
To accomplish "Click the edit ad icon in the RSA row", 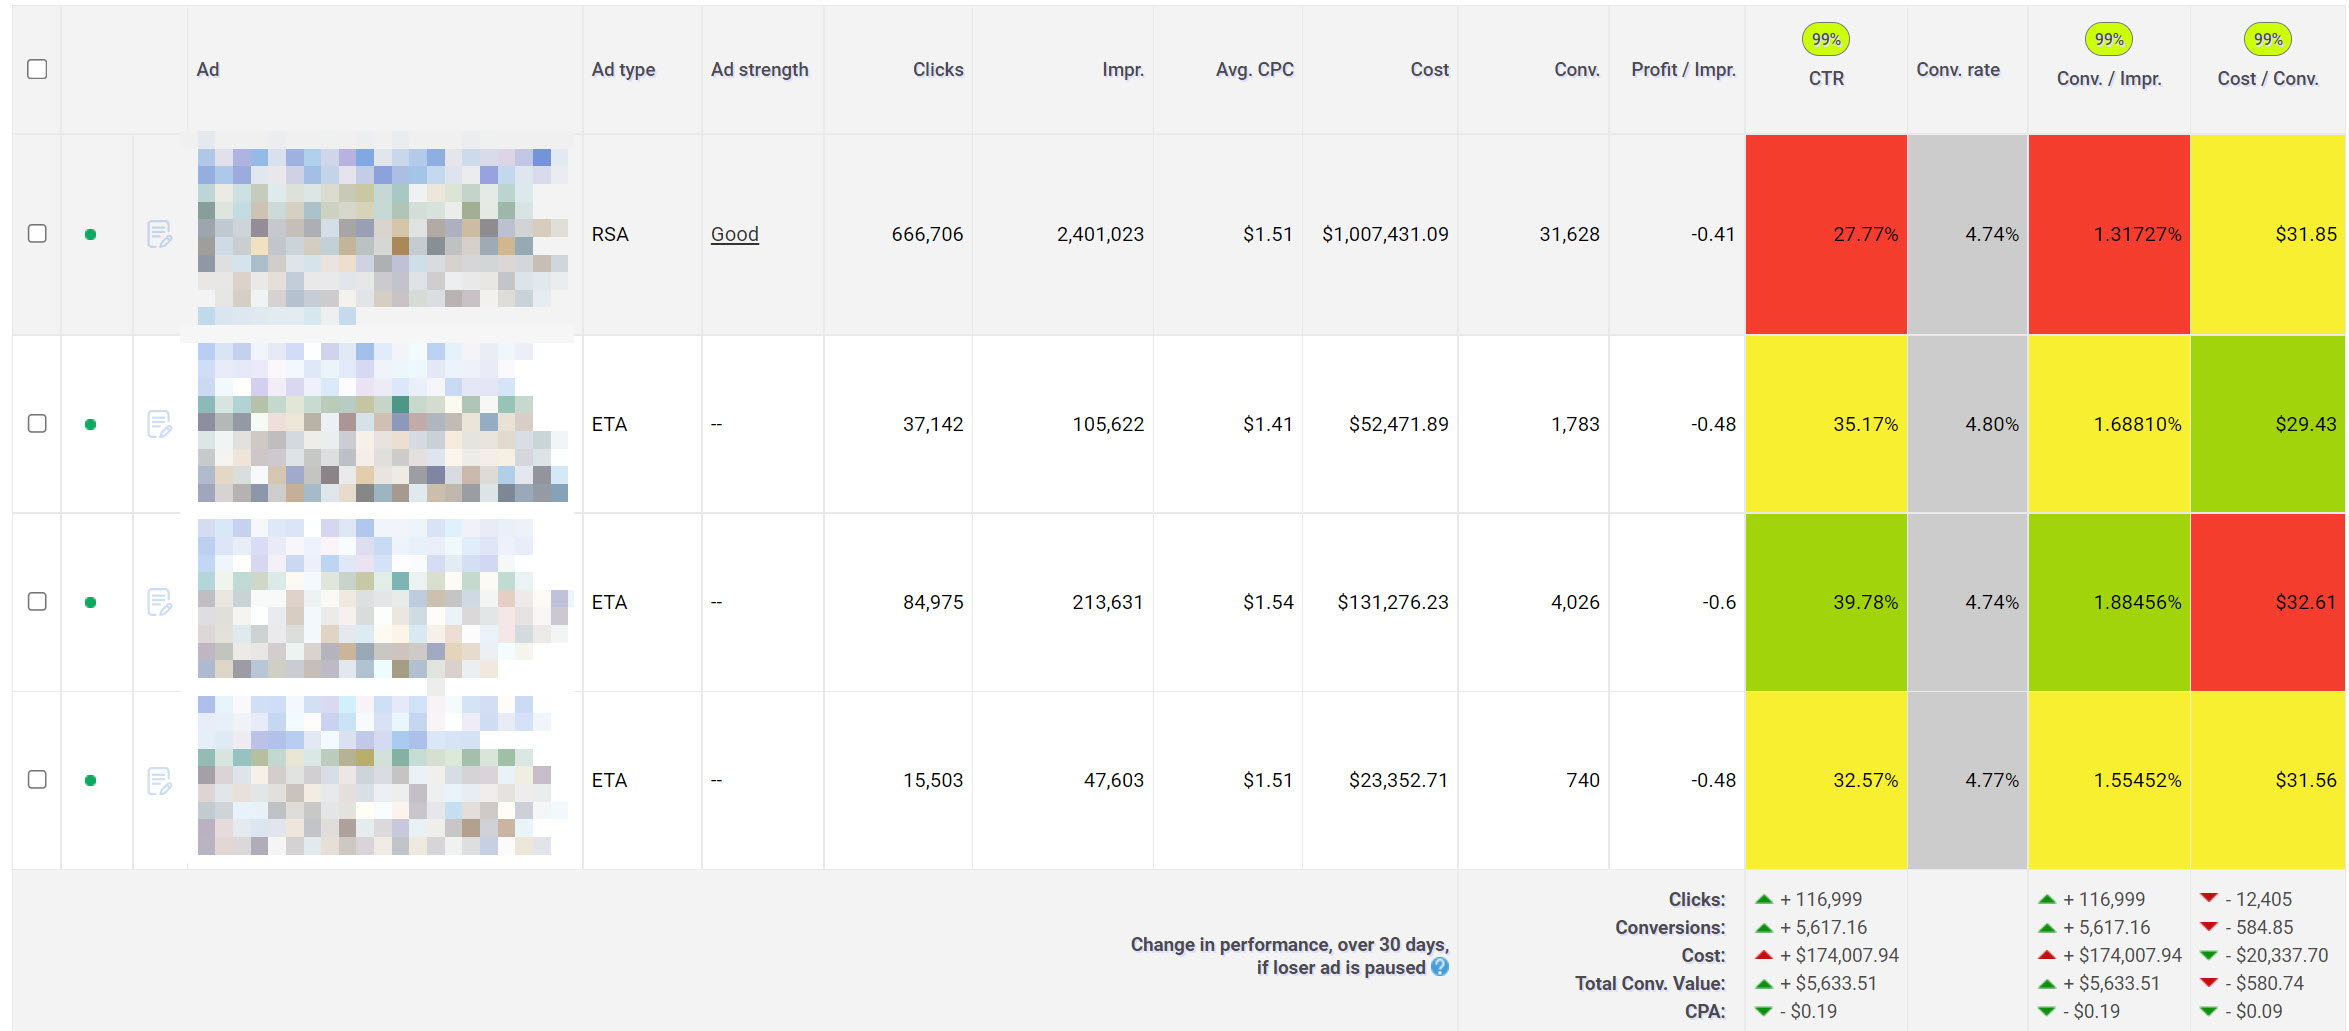I will pyautogui.click(x=159, y=234).
